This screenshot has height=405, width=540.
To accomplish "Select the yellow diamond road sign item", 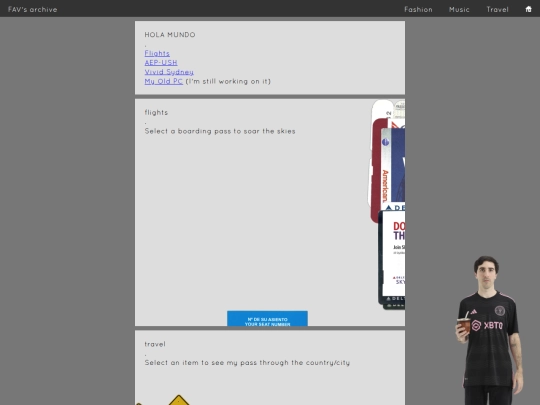I will [x=179, y=401].
